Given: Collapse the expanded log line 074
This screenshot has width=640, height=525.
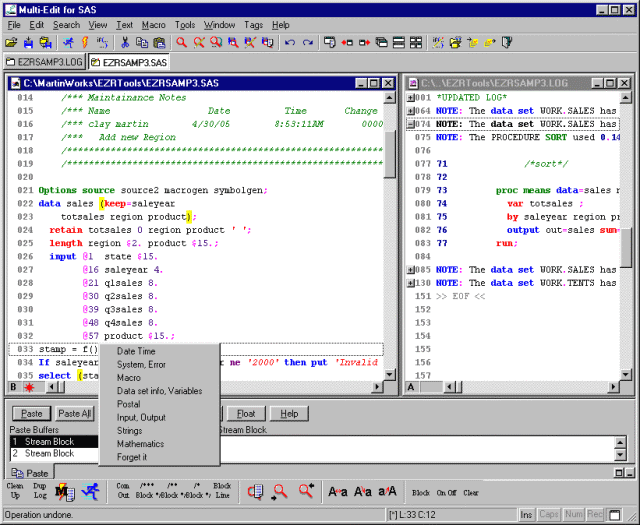Looking at the screenshot, I should click(412, 124).
